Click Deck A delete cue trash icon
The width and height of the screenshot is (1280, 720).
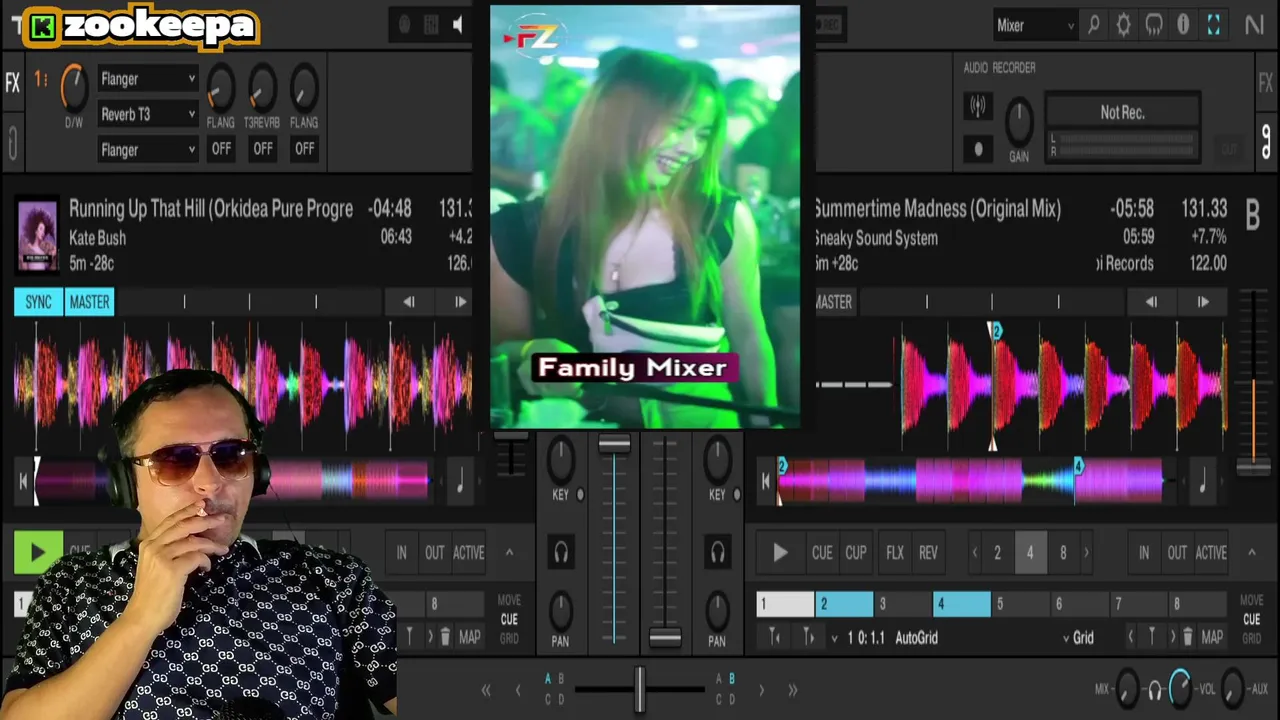(x=445, y=637)
